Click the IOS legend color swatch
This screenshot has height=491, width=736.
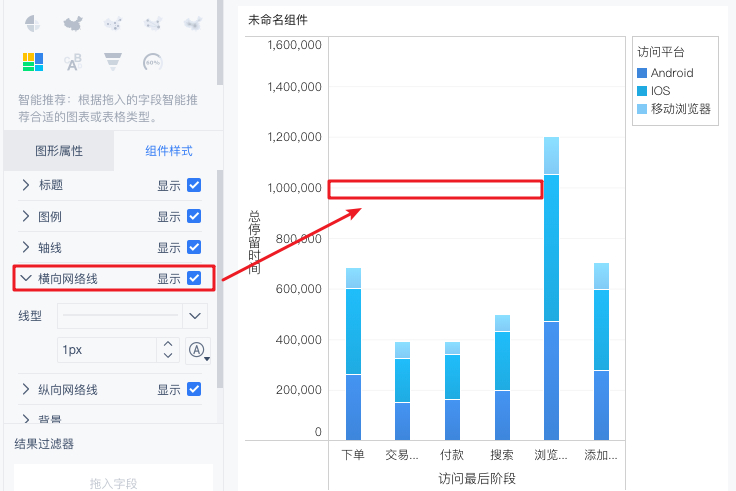642,91
